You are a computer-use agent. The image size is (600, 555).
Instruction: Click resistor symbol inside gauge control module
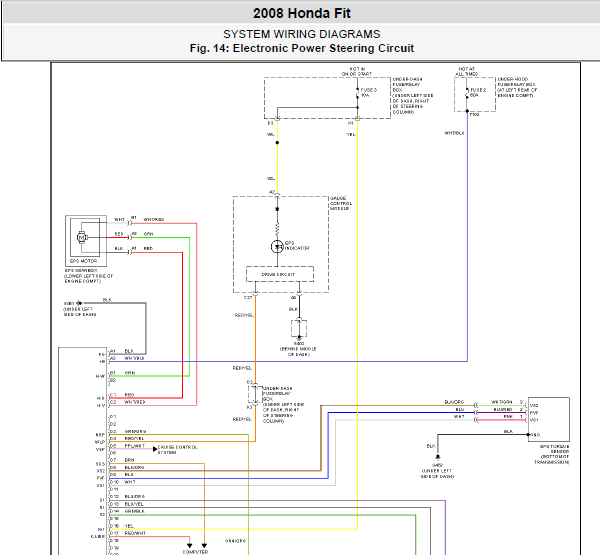[277, 229]
